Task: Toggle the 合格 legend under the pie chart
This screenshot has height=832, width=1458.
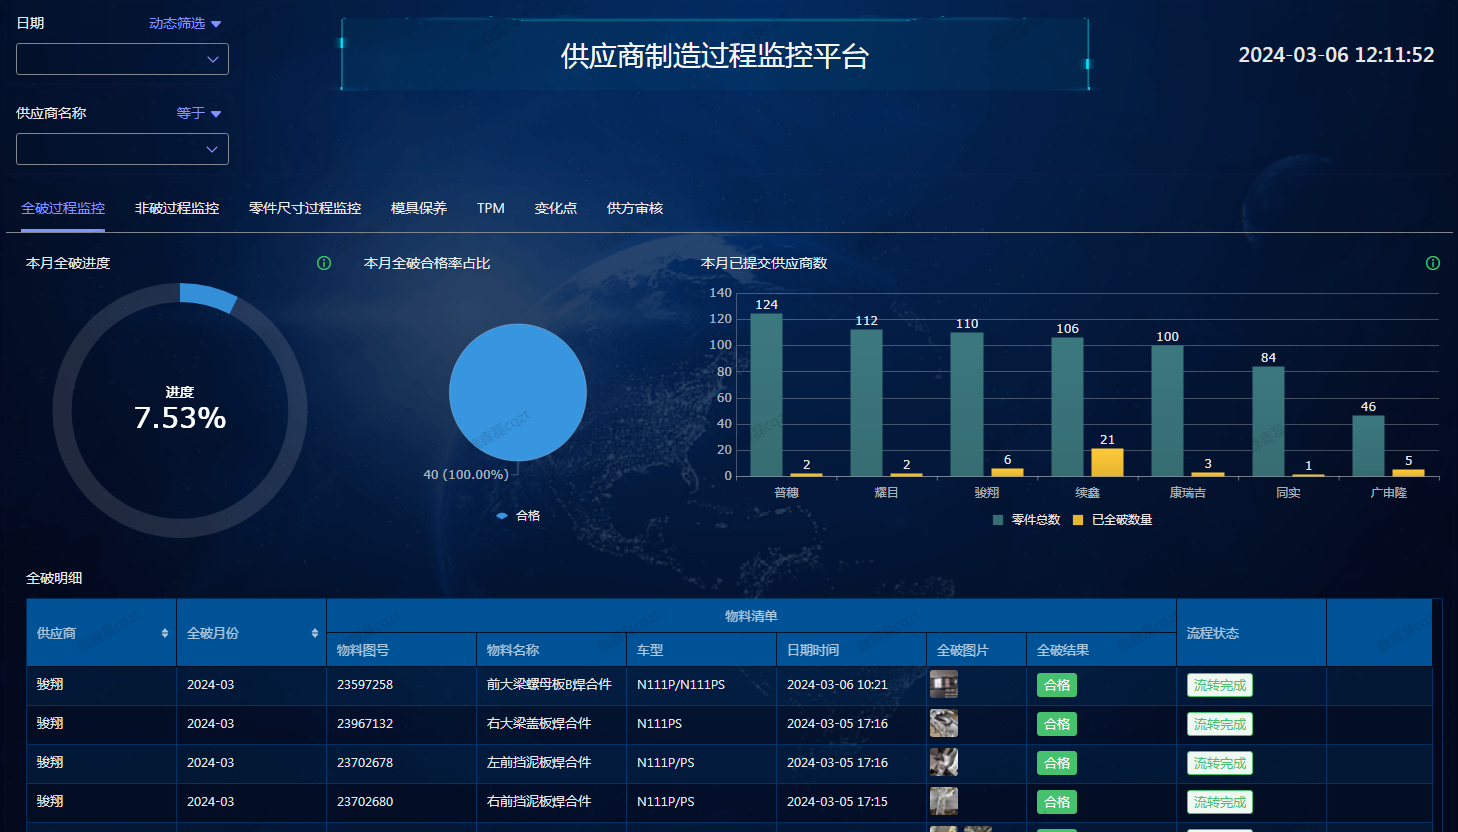Action: [x=517, y=515]
